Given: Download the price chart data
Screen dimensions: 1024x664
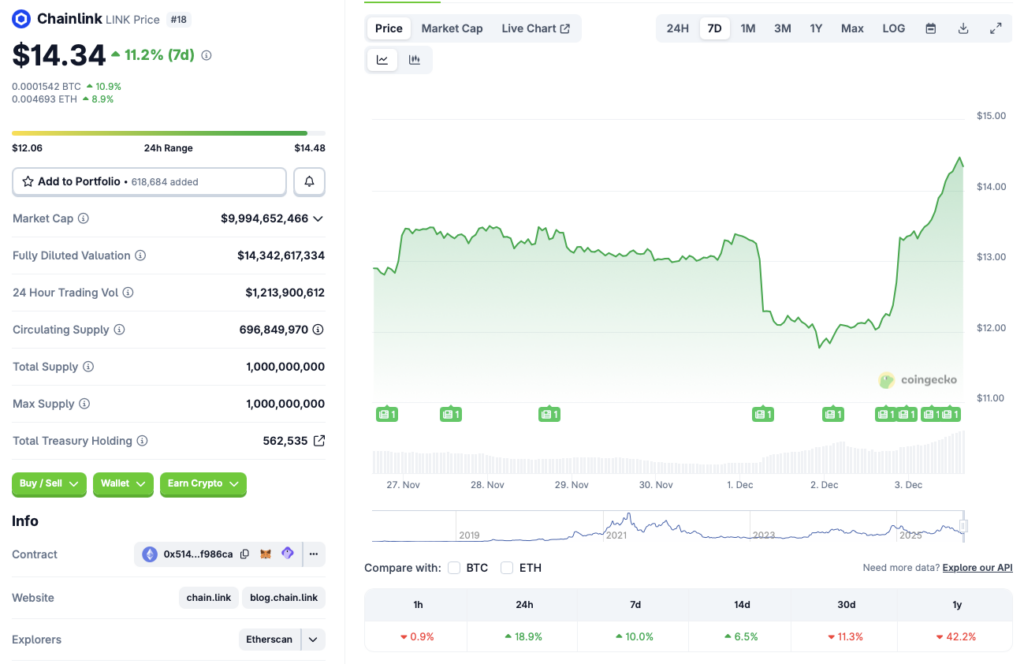Looking at the screenshot, I should (963, 28).
